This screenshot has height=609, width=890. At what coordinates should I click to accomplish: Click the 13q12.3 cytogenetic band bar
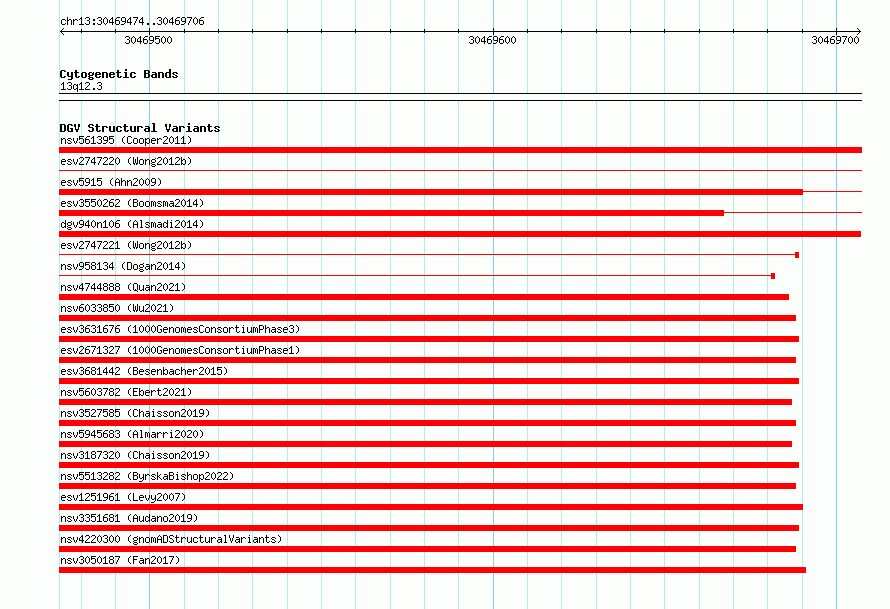460,97
